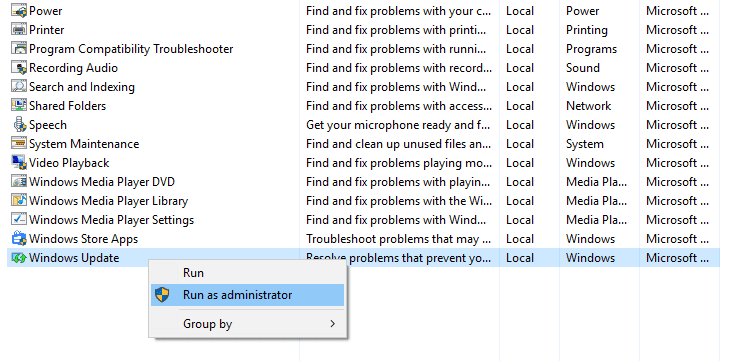Click the Recording Audio icon
740x361 pixels.
[x=19, y=68]
